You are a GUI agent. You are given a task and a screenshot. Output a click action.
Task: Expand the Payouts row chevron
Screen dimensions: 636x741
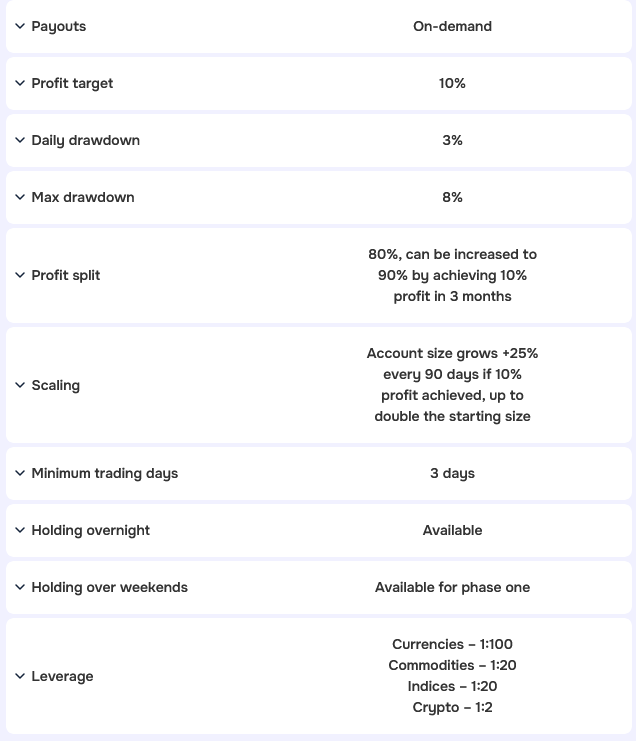(x=20, y=26)
